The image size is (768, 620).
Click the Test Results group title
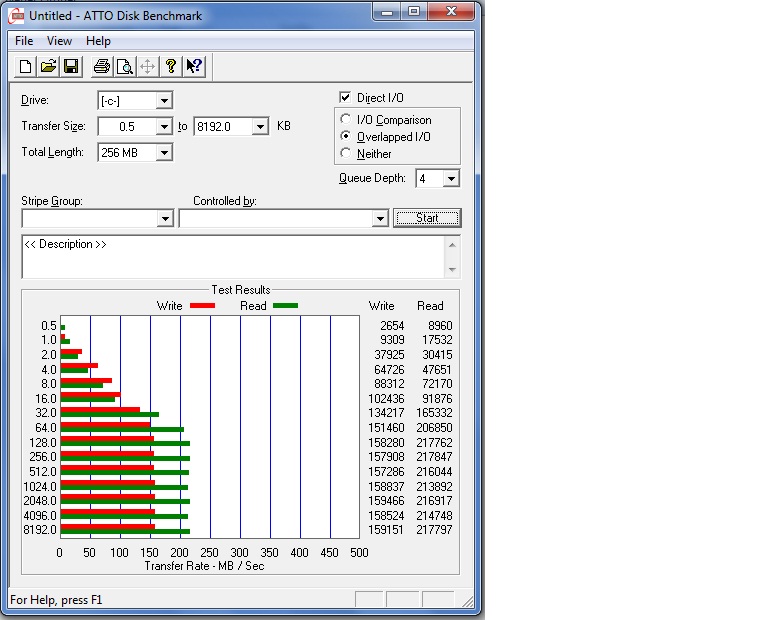240,290
